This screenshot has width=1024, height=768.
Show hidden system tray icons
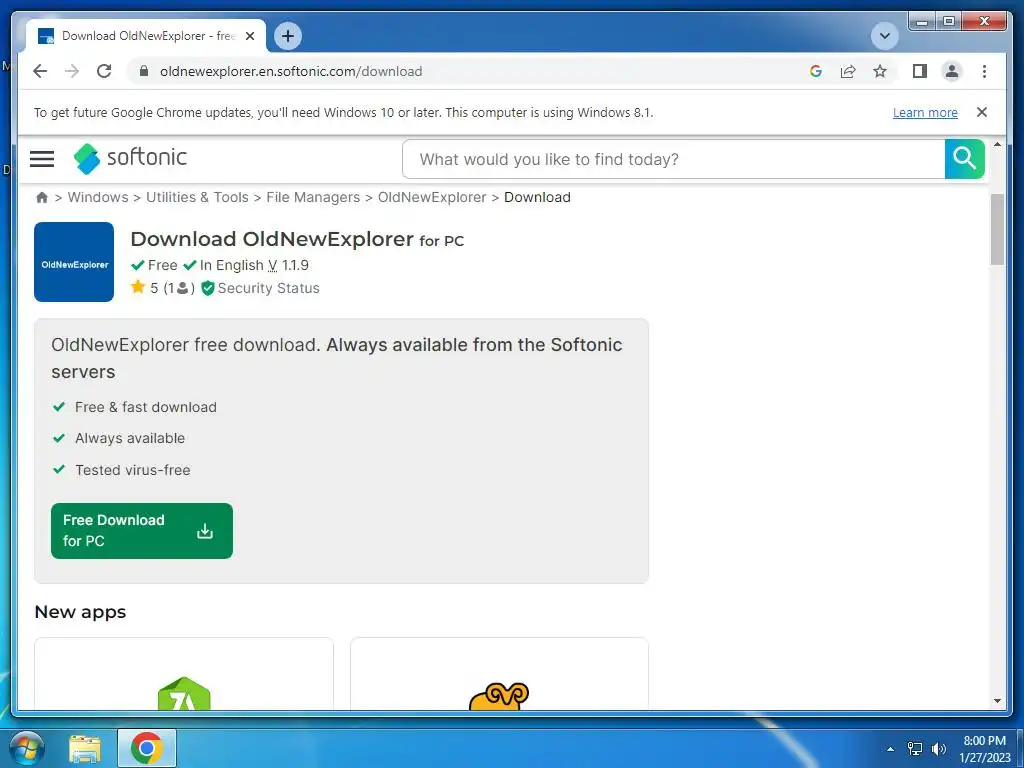pos(890,749)
